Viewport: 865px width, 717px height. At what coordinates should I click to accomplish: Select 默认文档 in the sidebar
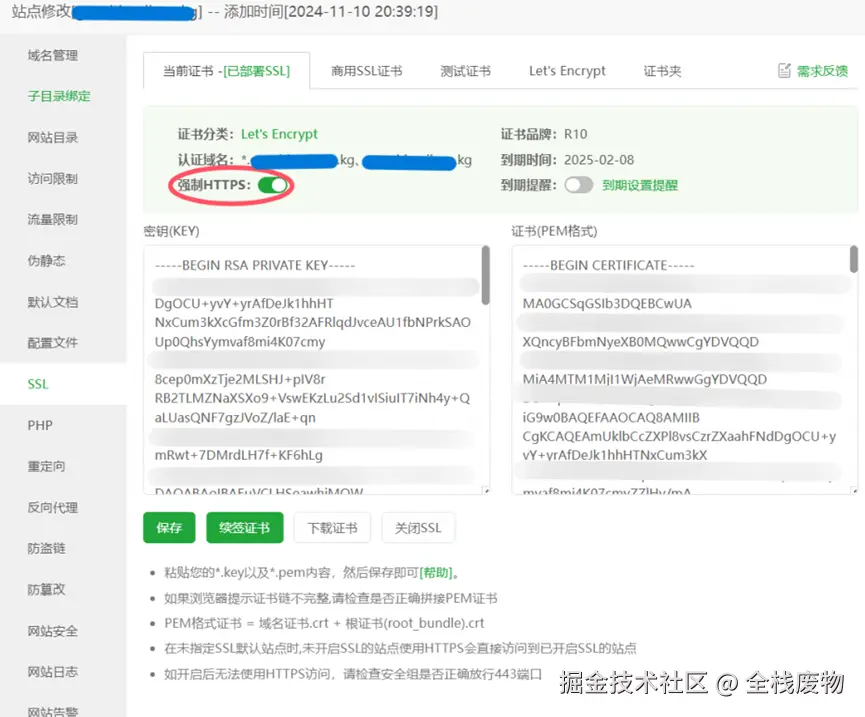pyautogui.click(x=53, y=302)
